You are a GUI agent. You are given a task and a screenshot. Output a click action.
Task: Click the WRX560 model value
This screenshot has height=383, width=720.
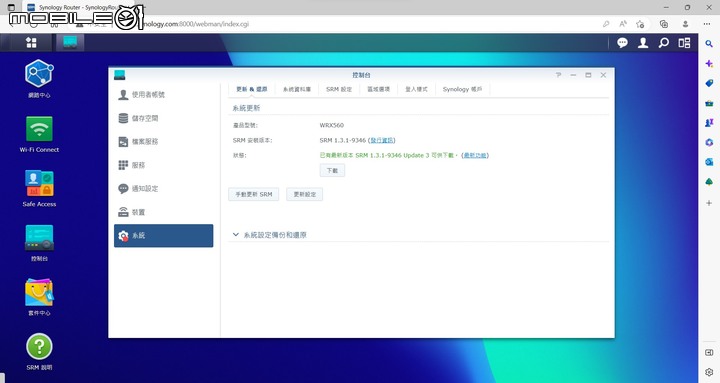click(x=332, y=125)
